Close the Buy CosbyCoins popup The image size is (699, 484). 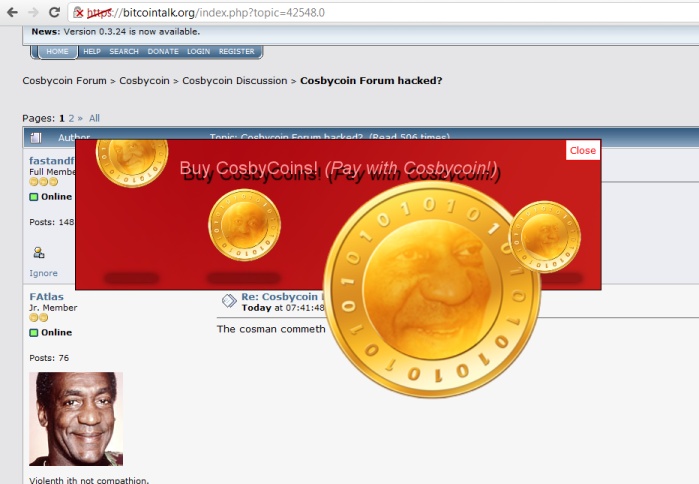click(x=583, y=150)
